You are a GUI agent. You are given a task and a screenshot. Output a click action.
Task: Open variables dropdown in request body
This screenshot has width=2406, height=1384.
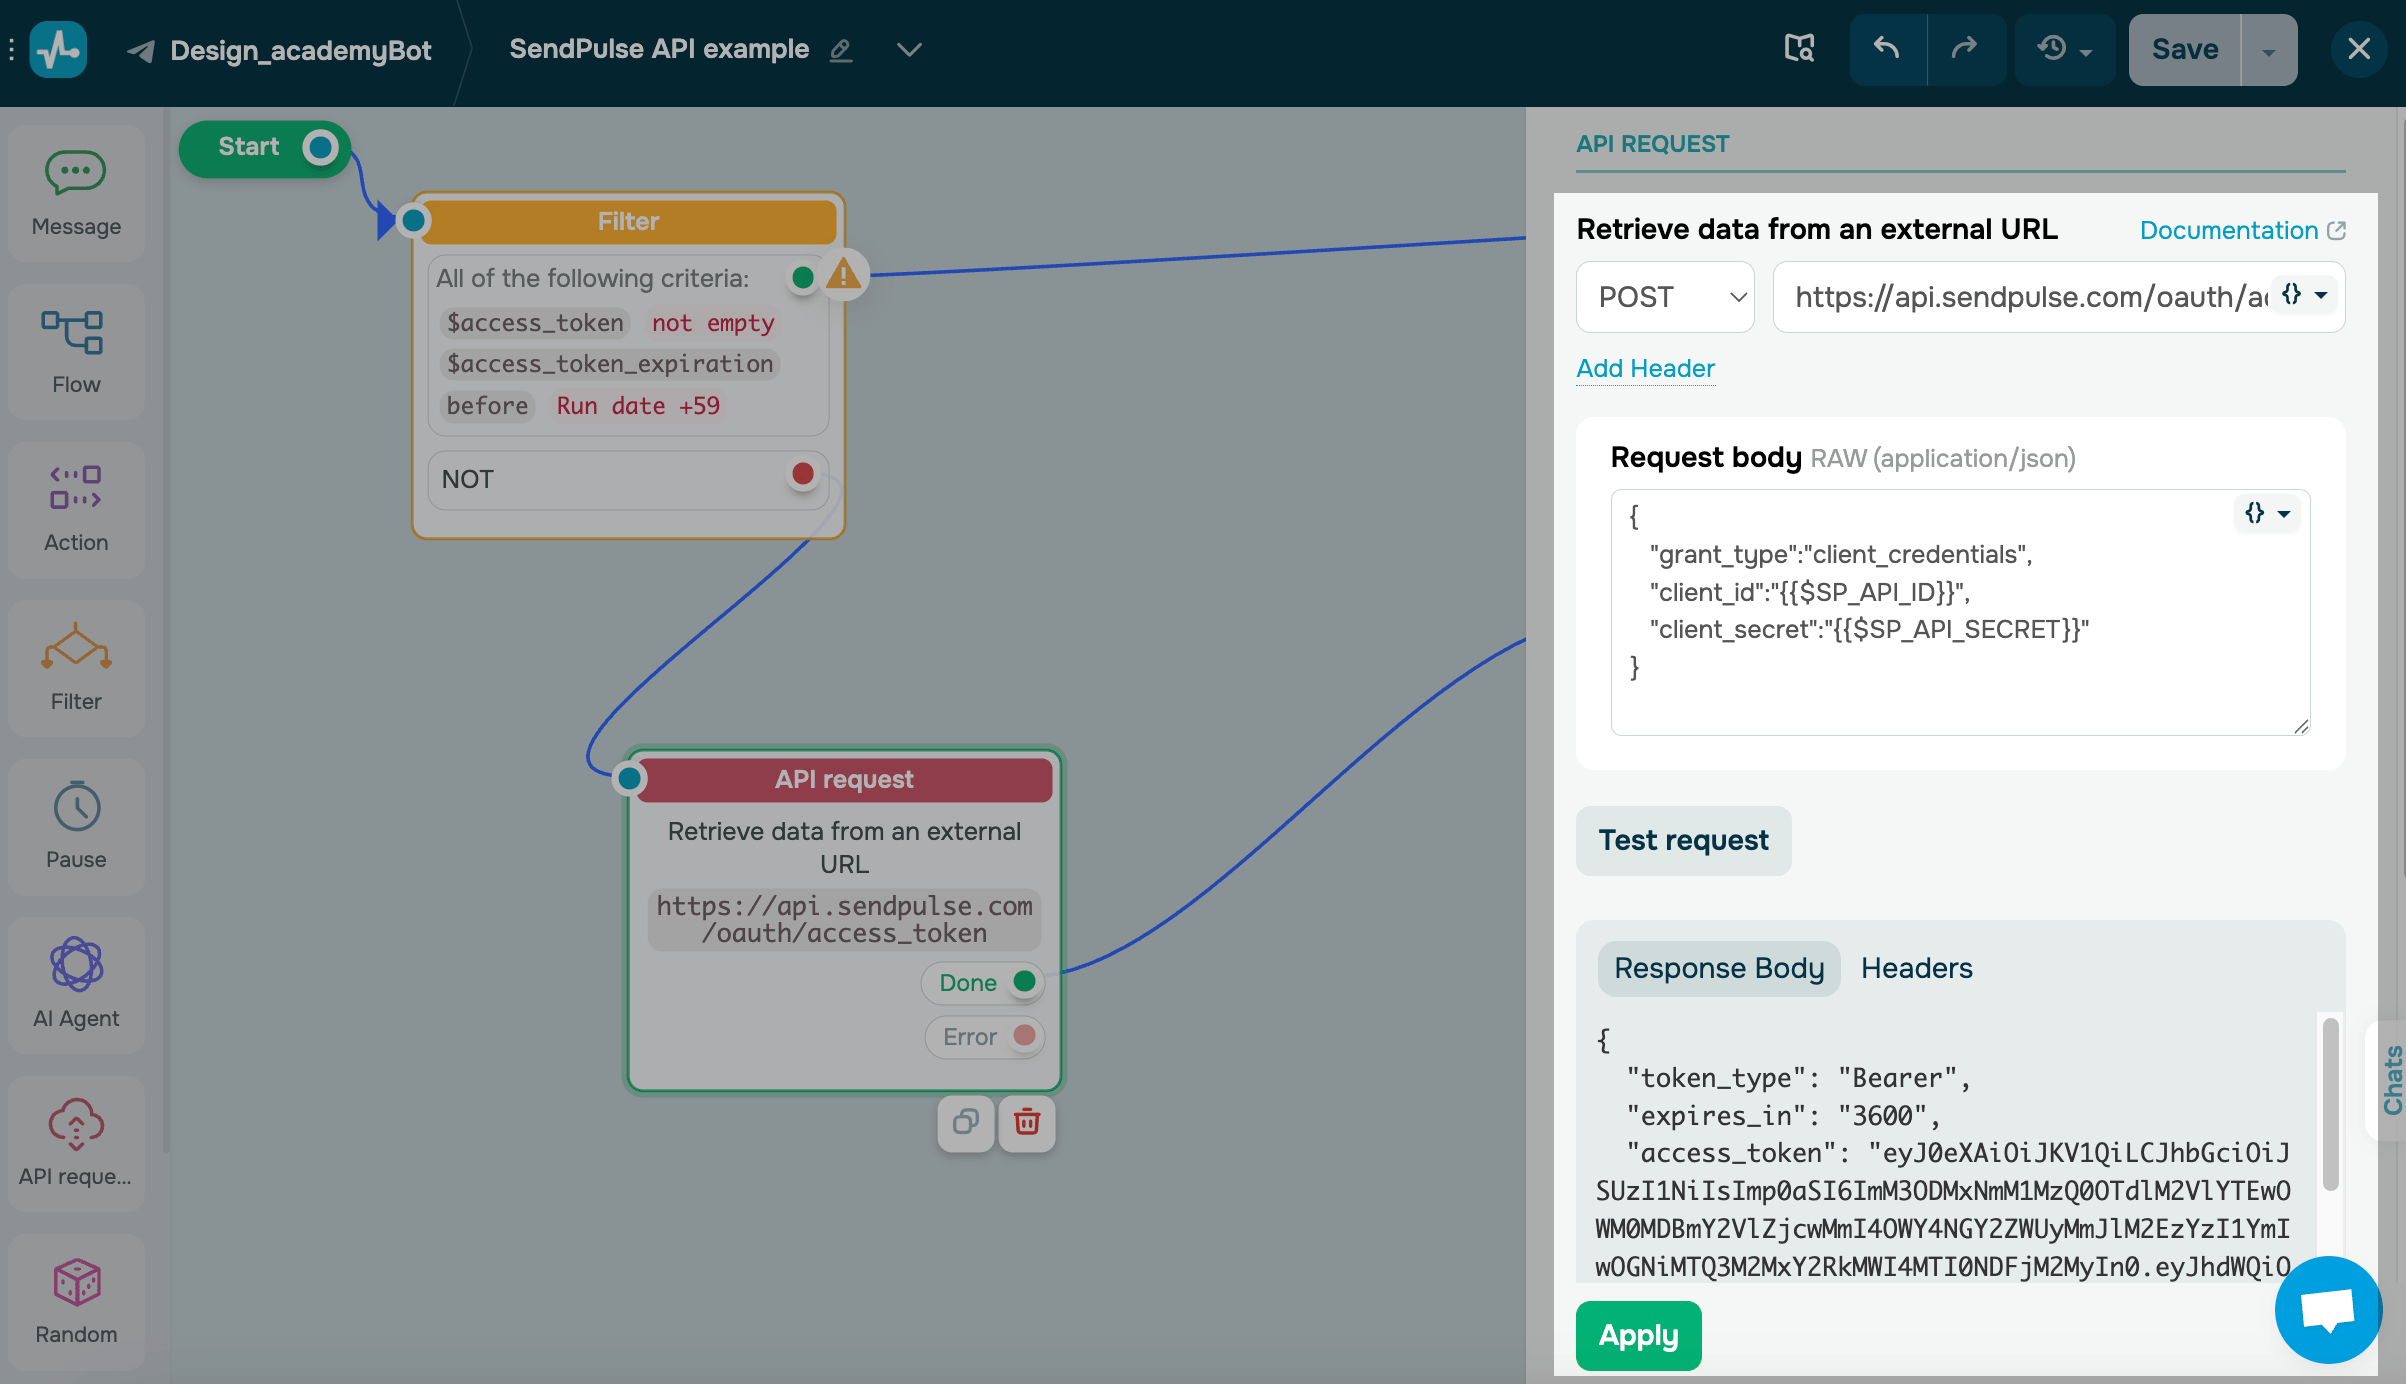tap(2267, 514)
